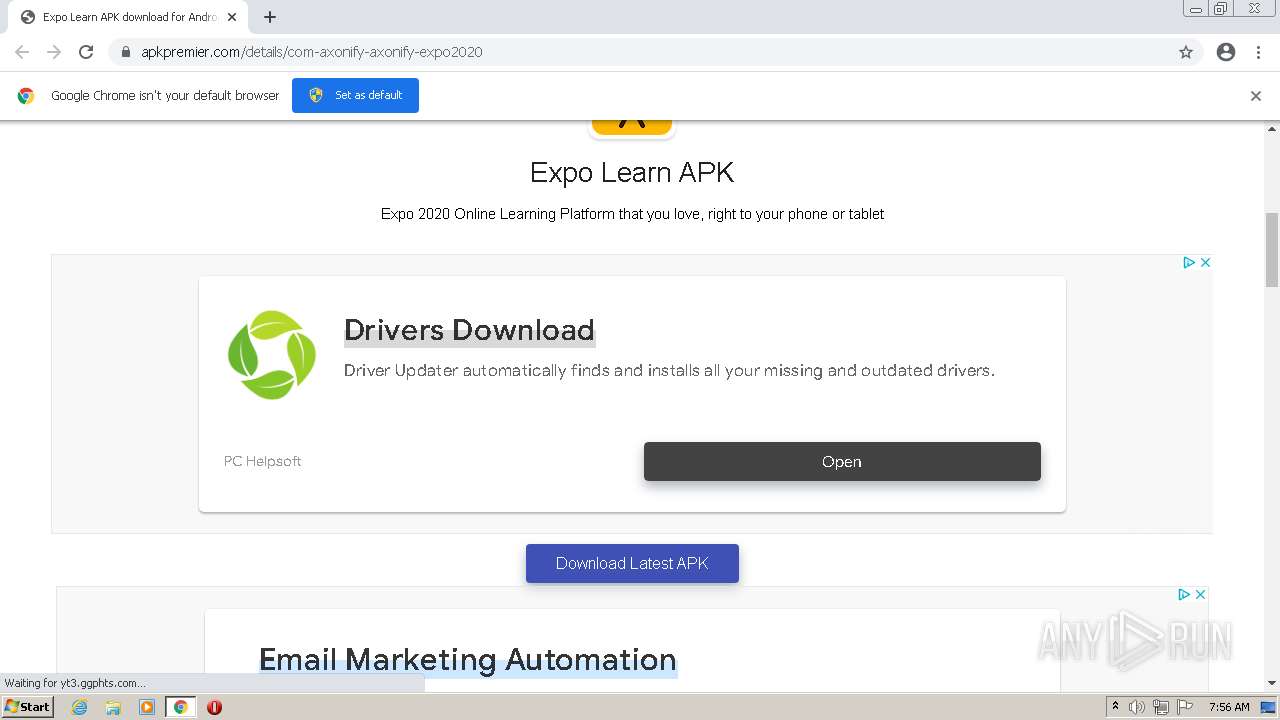This screenshot has width=1280, height=720.
Task: Open the red stop-sign taskbar icon
Action: pos(214,707)
